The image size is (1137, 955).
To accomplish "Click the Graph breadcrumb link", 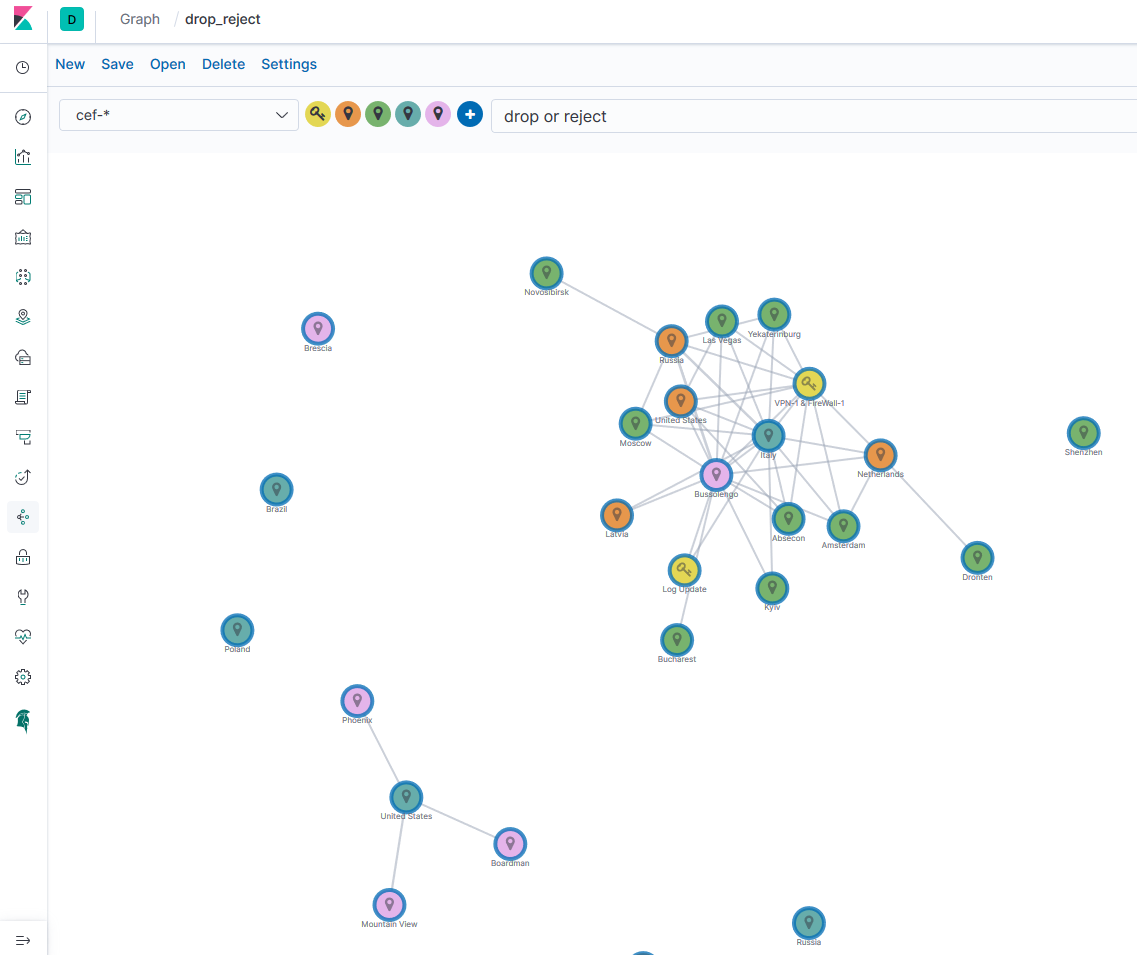I will [x=139, y=19].
